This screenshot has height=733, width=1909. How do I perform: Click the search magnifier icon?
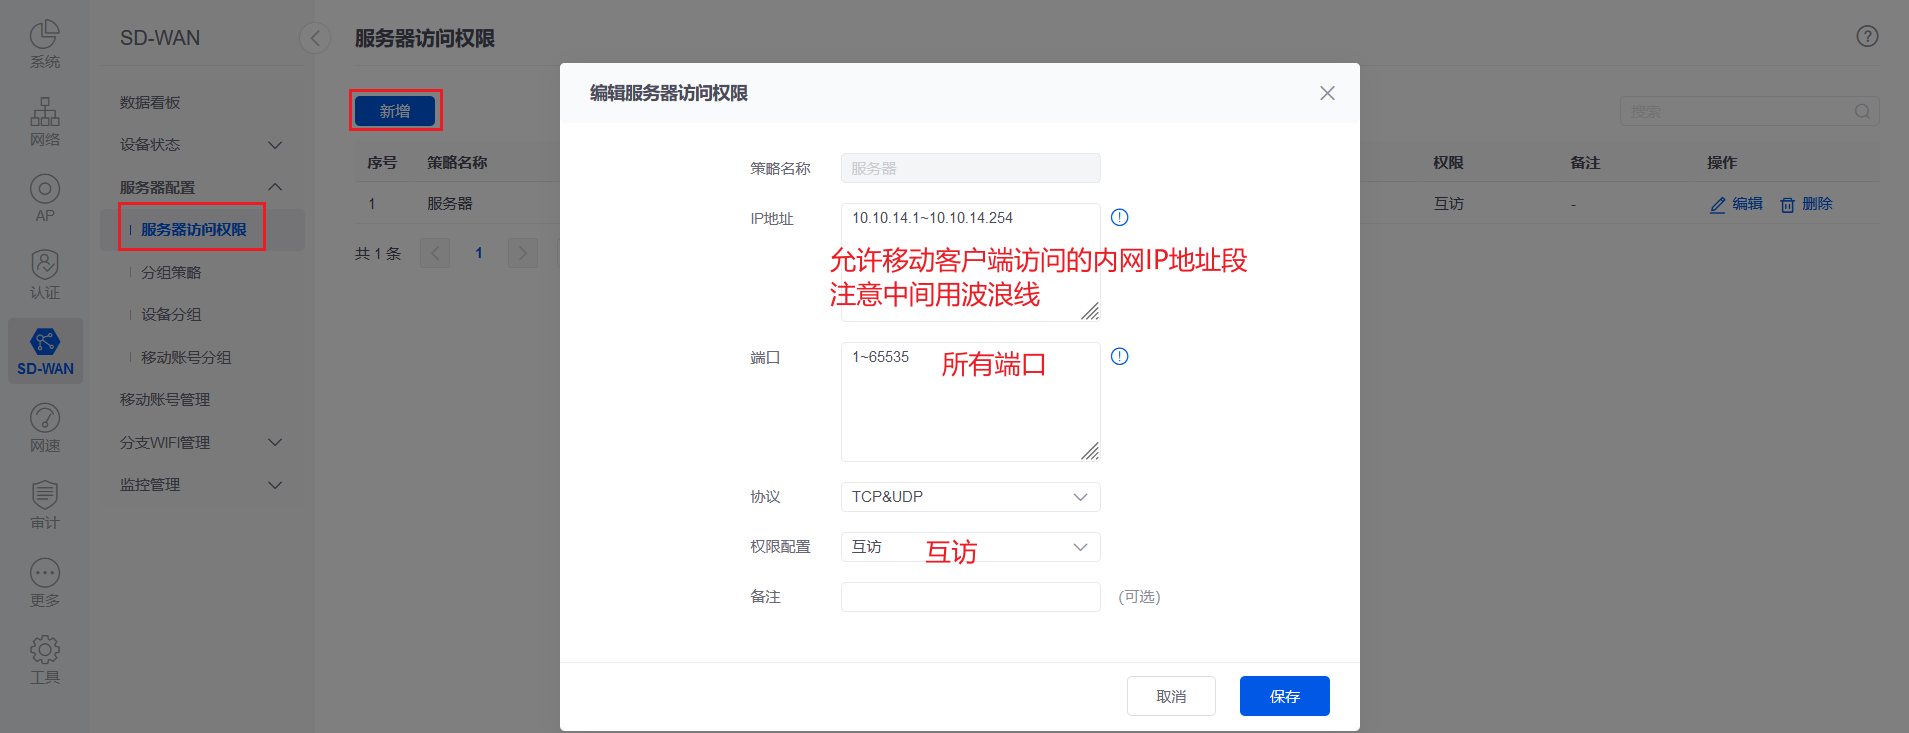1862,111
